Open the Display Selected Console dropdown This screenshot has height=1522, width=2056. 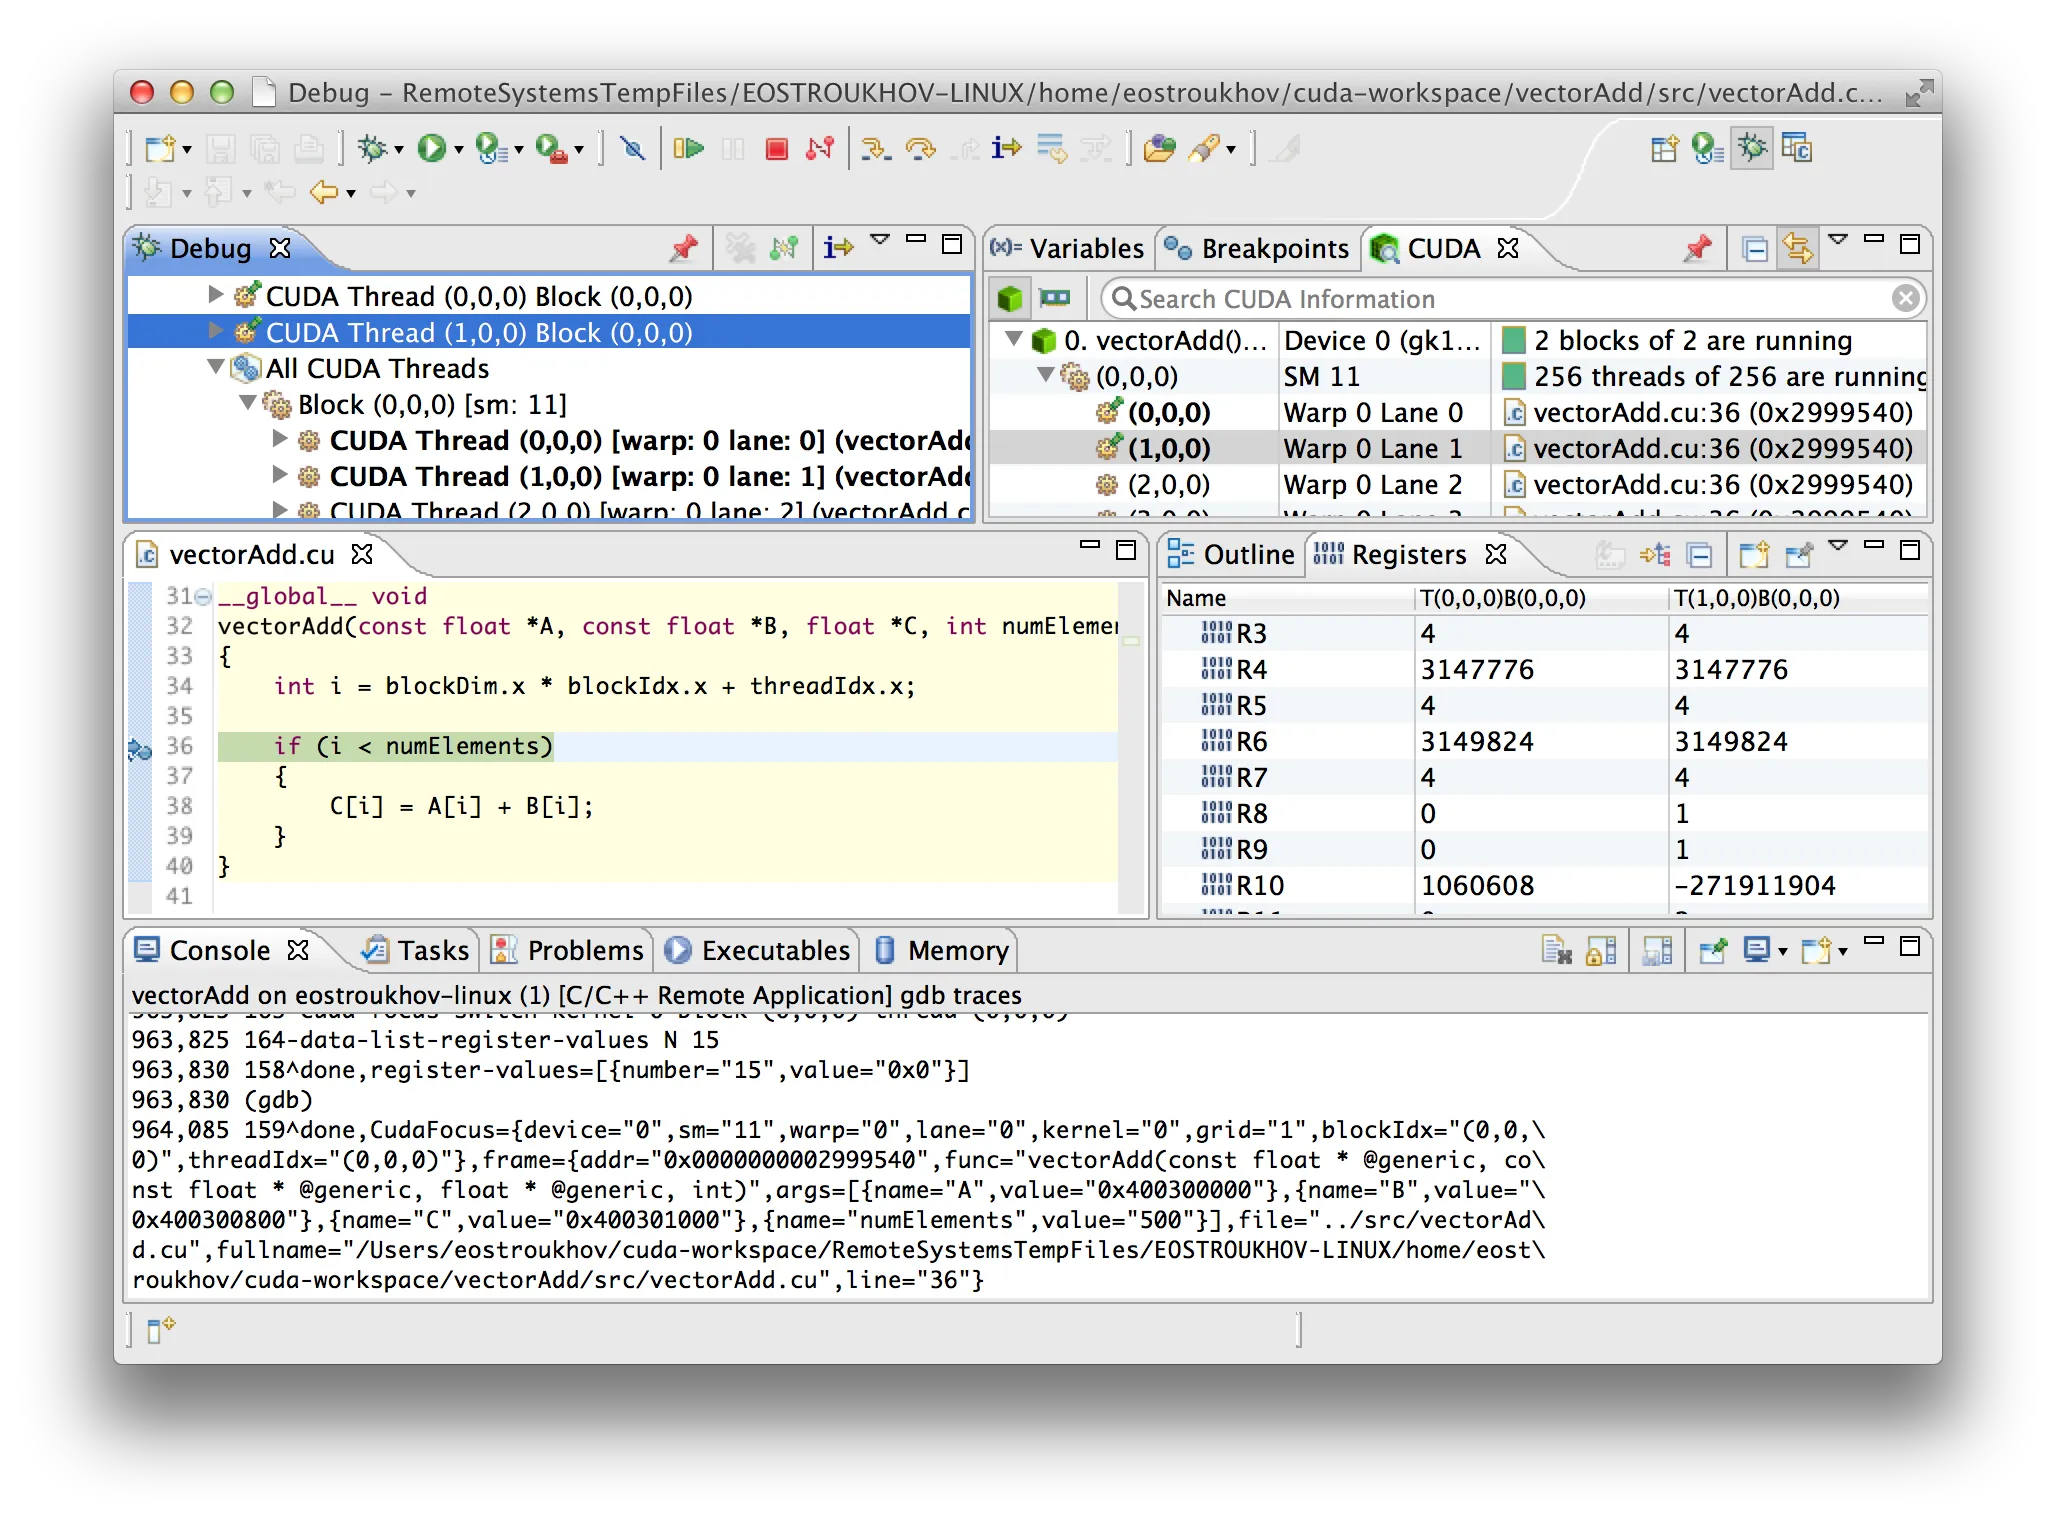coord(1782,952)
